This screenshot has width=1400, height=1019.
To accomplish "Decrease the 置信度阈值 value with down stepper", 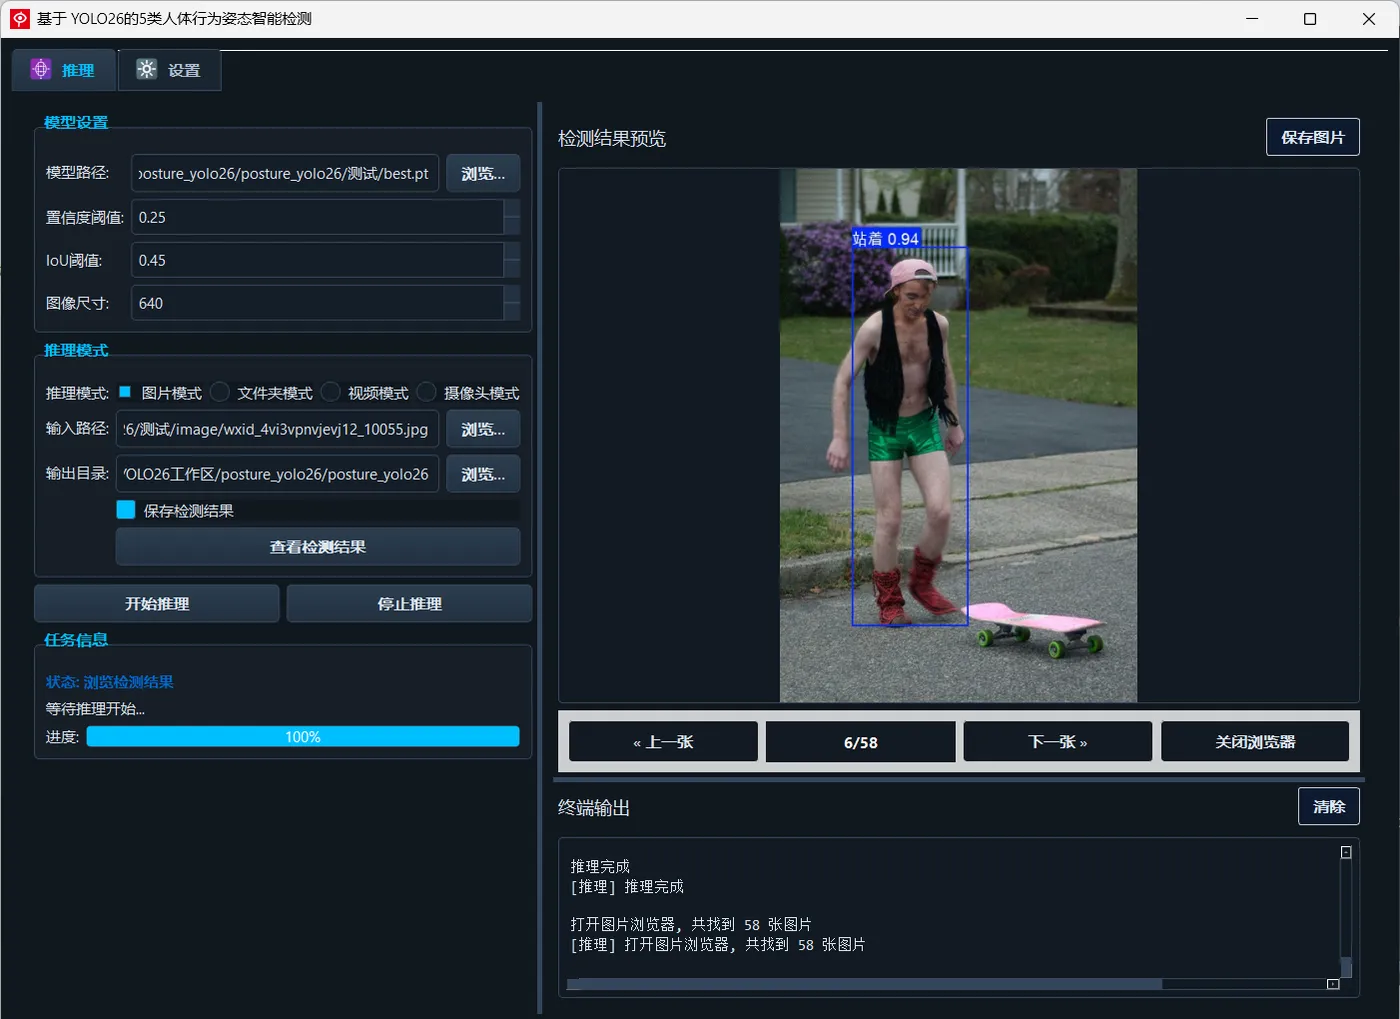I will pos(512,226).
